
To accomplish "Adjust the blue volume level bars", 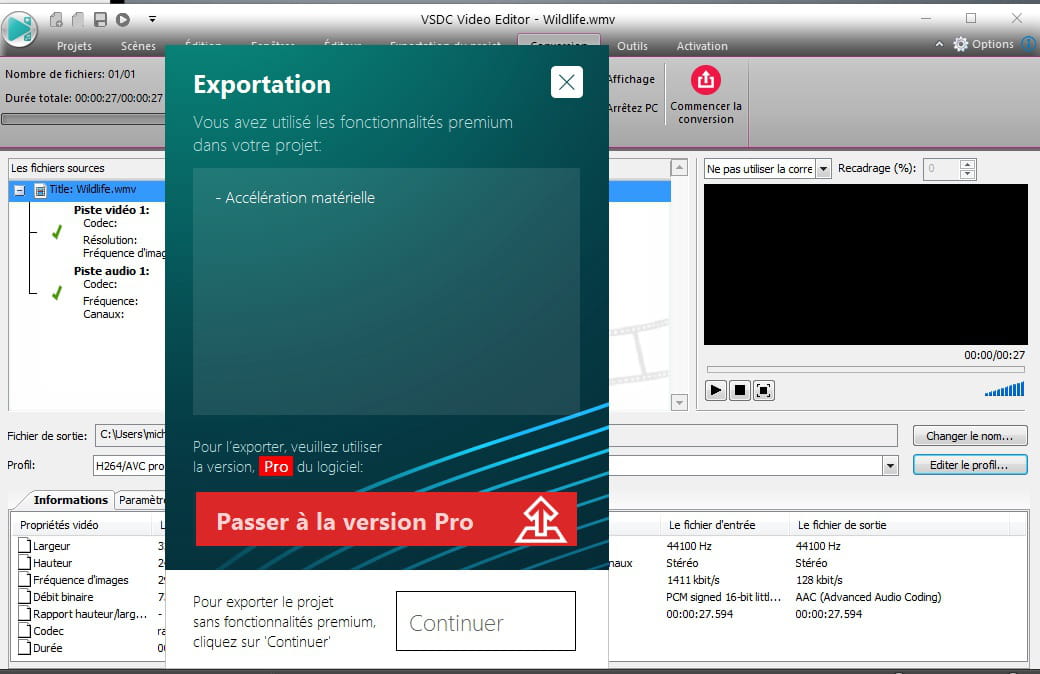I will coord(1005,389).
